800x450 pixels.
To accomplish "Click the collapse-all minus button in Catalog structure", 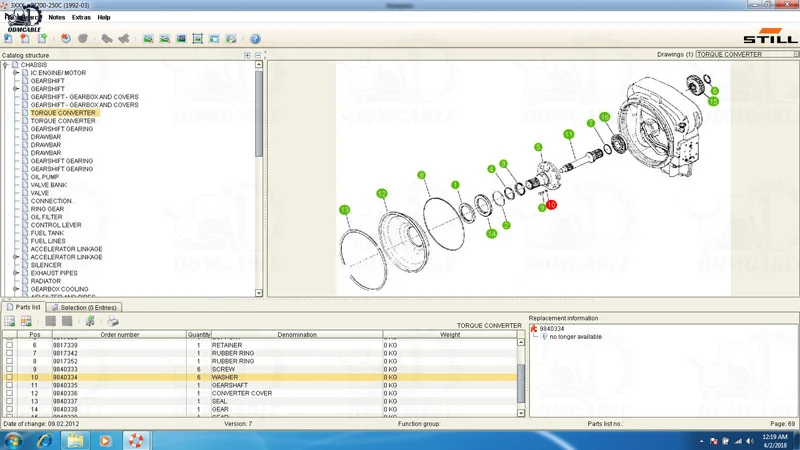I will pos(258,55).
